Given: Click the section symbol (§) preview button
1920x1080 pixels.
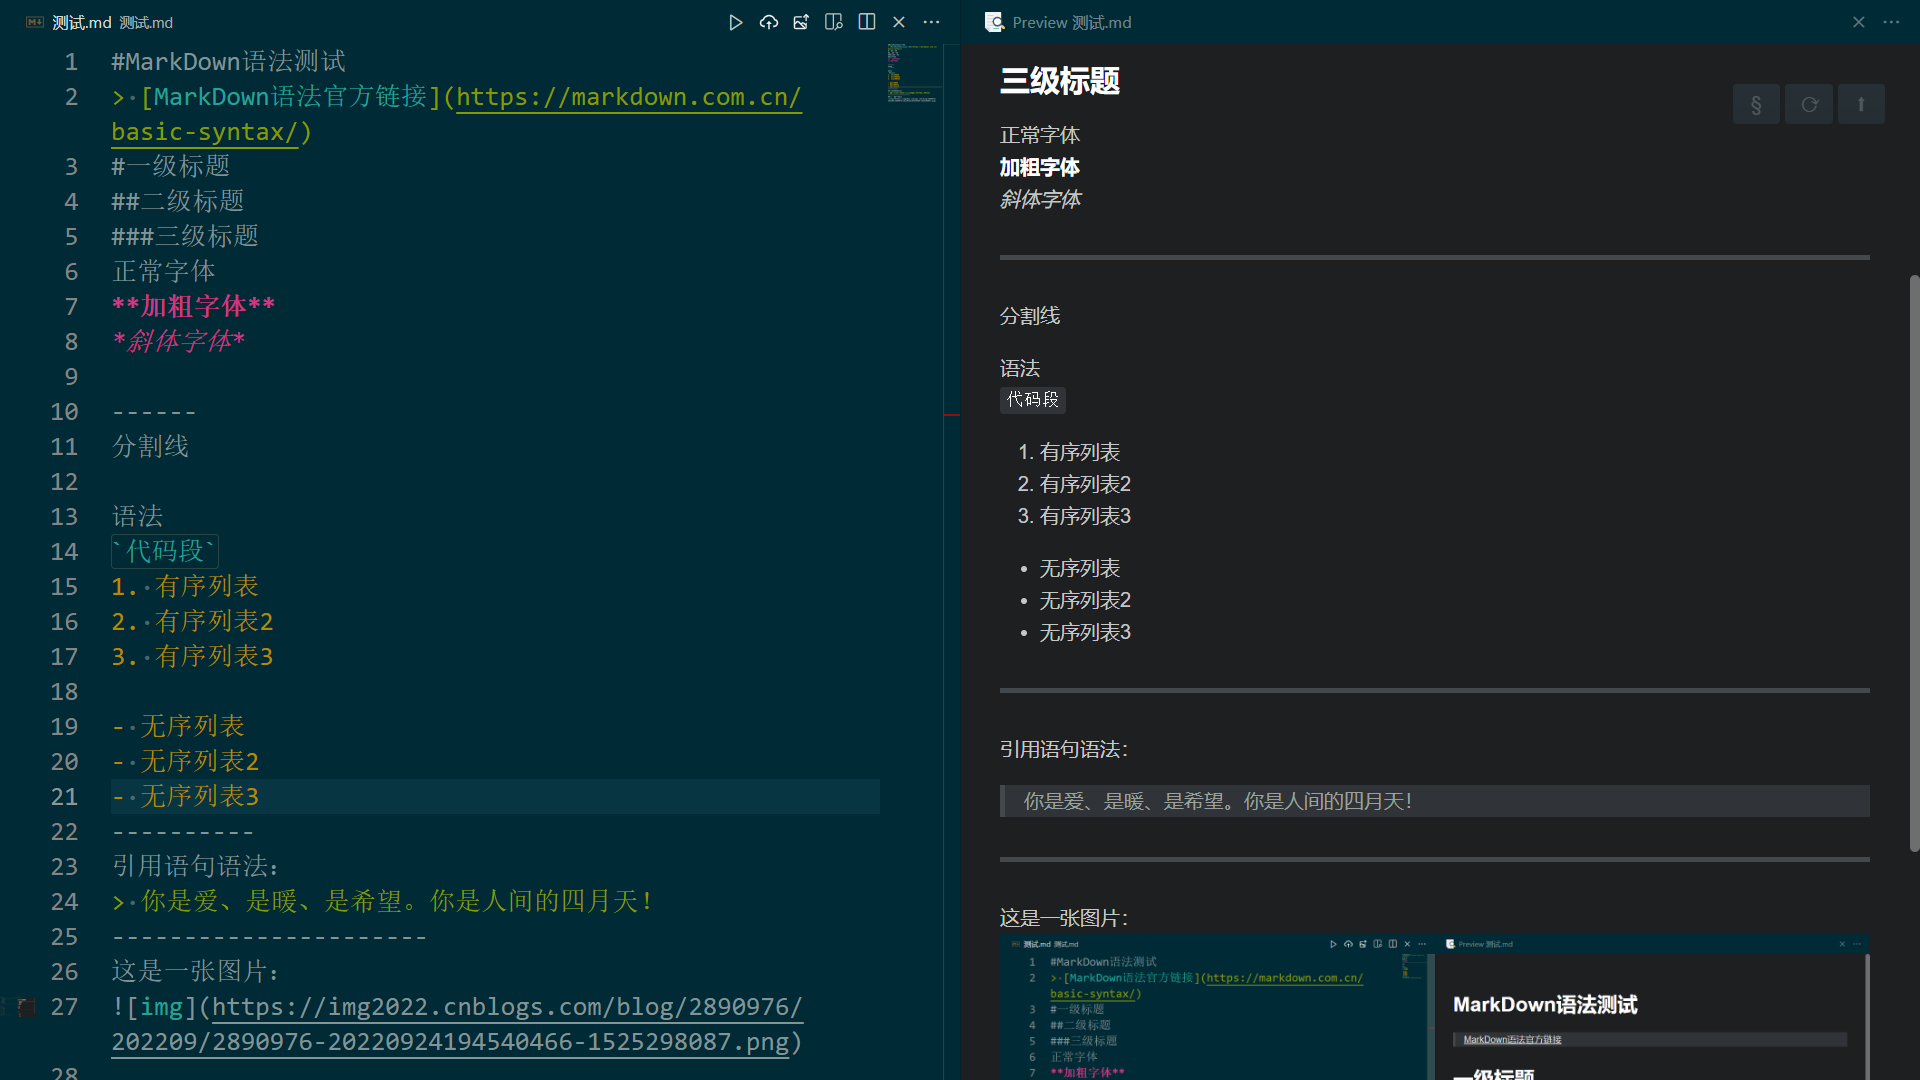Looking at the screenshot, I should click(1755, 104).
